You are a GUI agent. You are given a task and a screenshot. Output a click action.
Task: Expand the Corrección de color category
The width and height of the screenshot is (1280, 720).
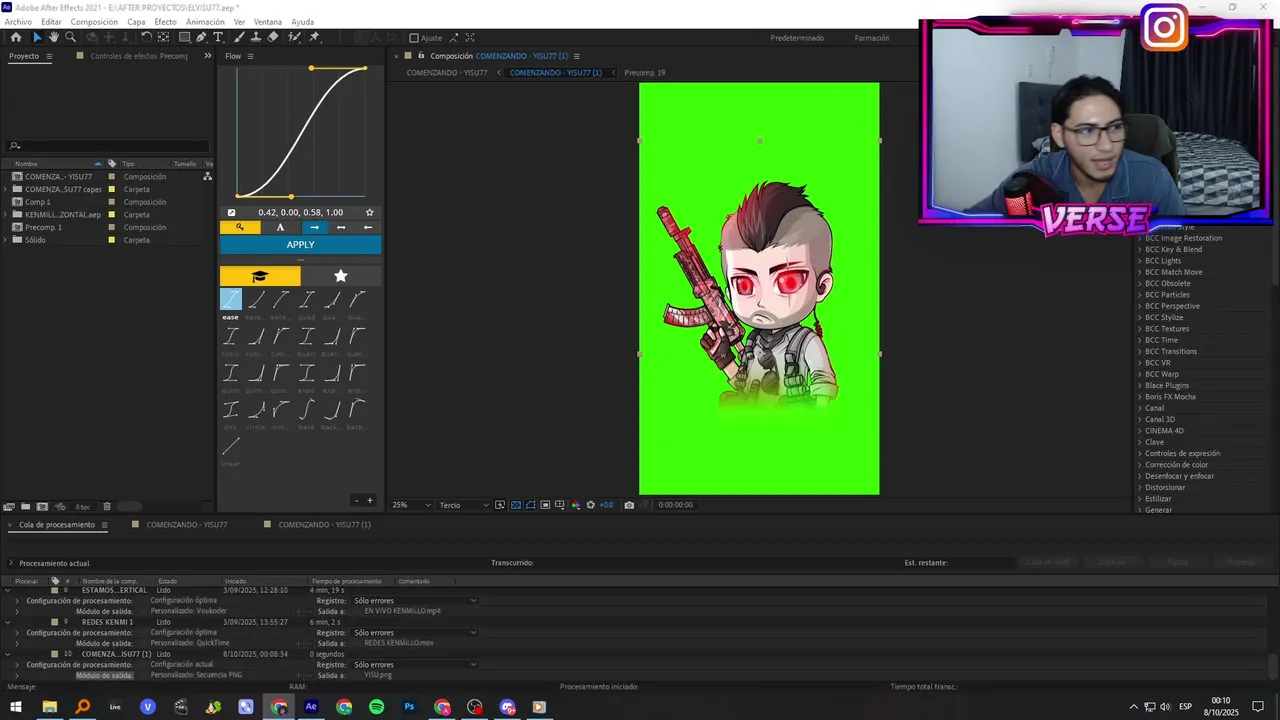pos(1139,465)
